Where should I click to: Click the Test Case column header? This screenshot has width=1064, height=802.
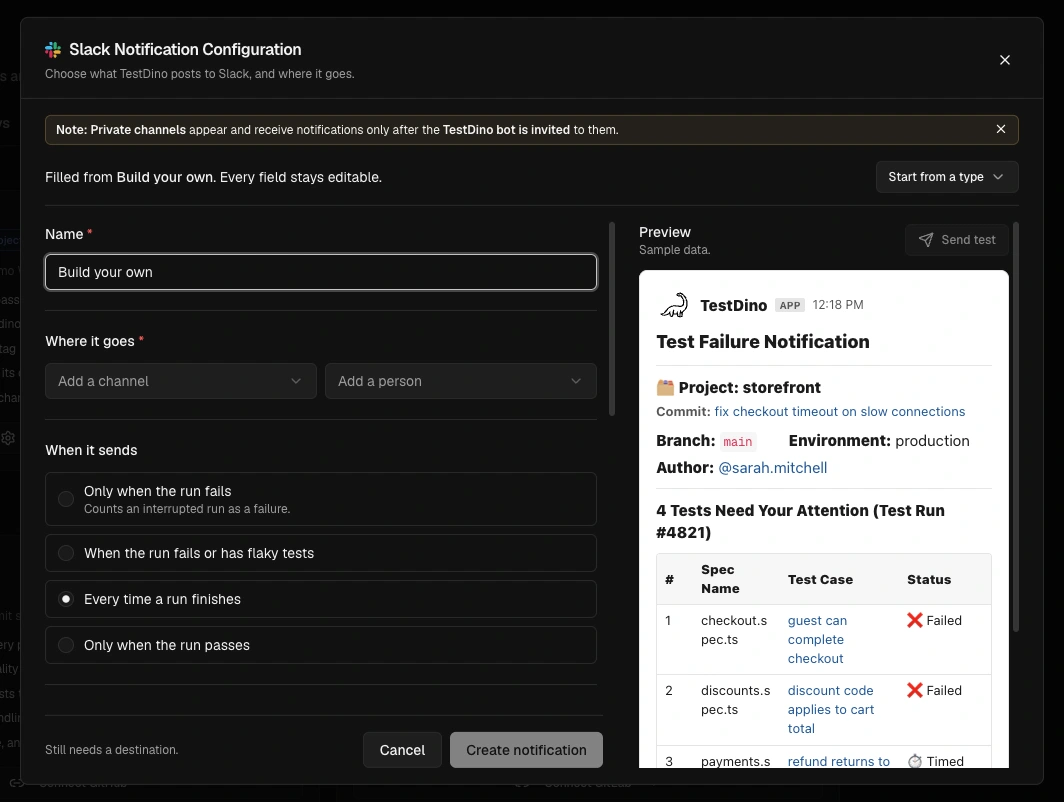(820, 579)
